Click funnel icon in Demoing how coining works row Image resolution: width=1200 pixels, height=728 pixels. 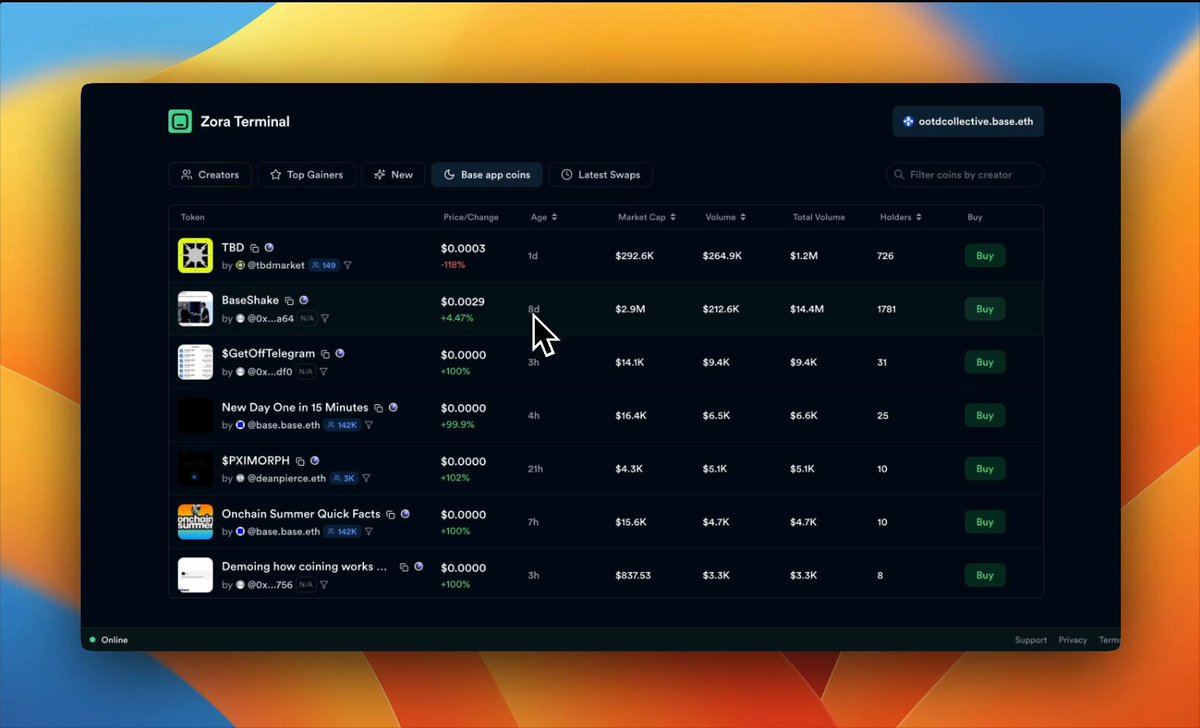click(325, 584)
